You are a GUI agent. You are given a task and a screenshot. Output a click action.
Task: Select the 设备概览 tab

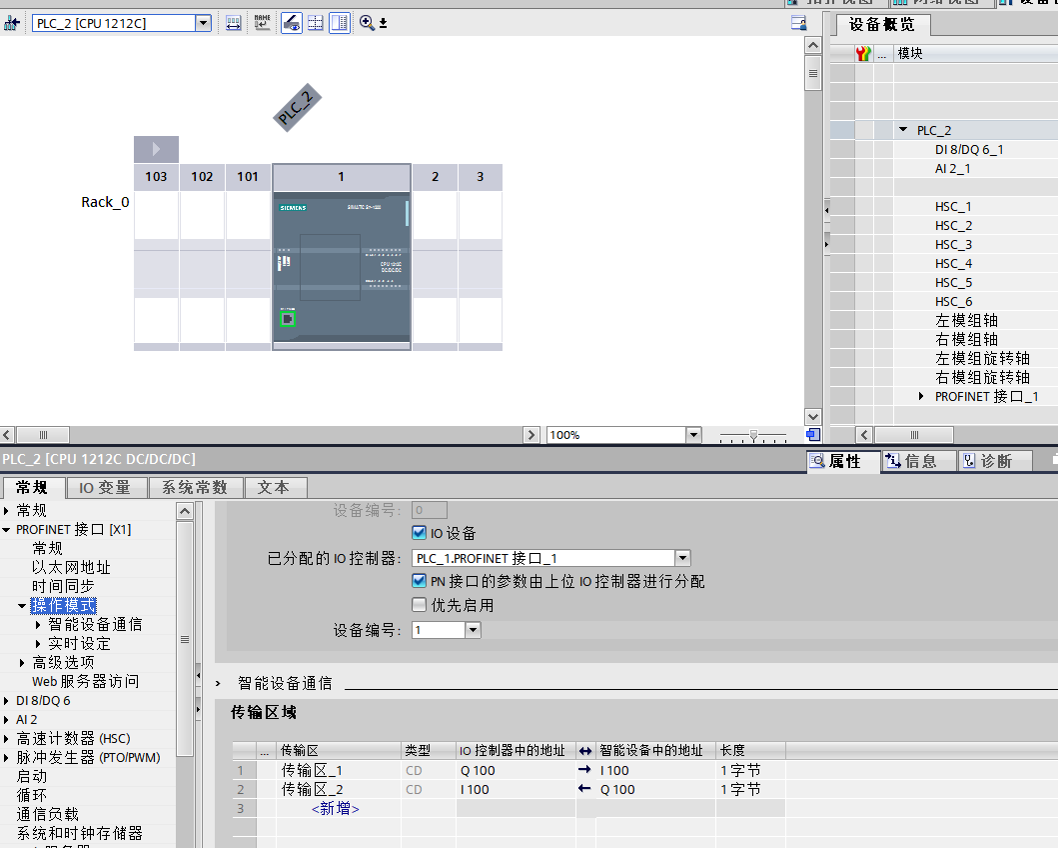point(881,25)
